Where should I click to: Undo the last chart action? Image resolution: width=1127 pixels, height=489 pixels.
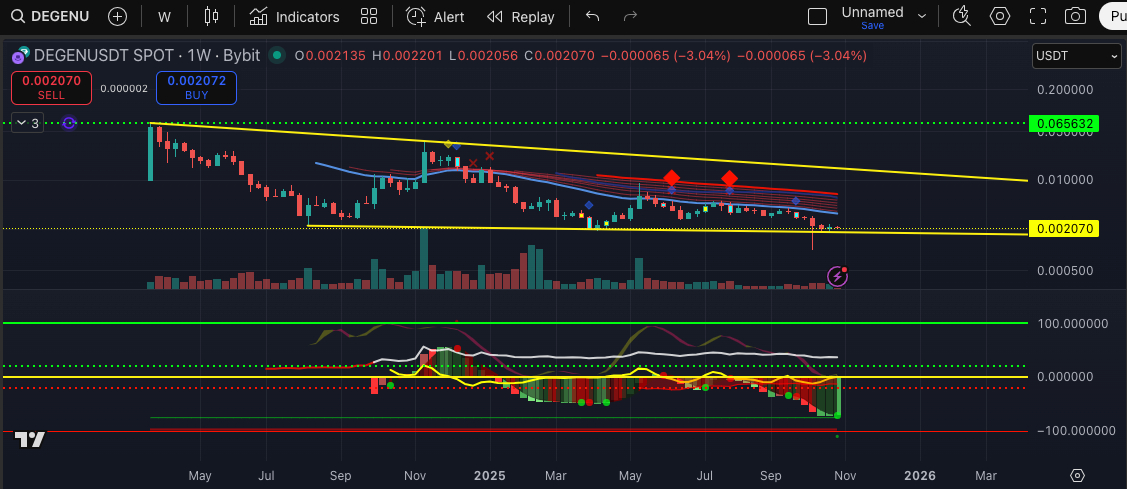pyautogui.click(x=592, y=17)
